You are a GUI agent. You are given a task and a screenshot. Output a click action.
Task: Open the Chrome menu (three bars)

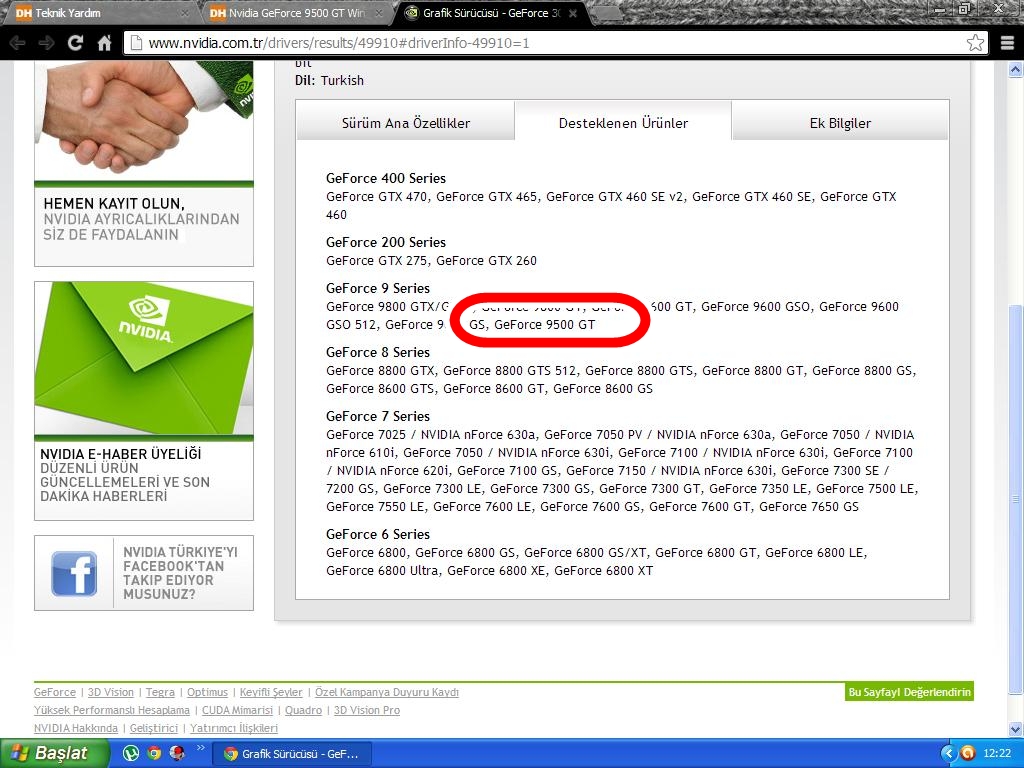point(1008,43)
